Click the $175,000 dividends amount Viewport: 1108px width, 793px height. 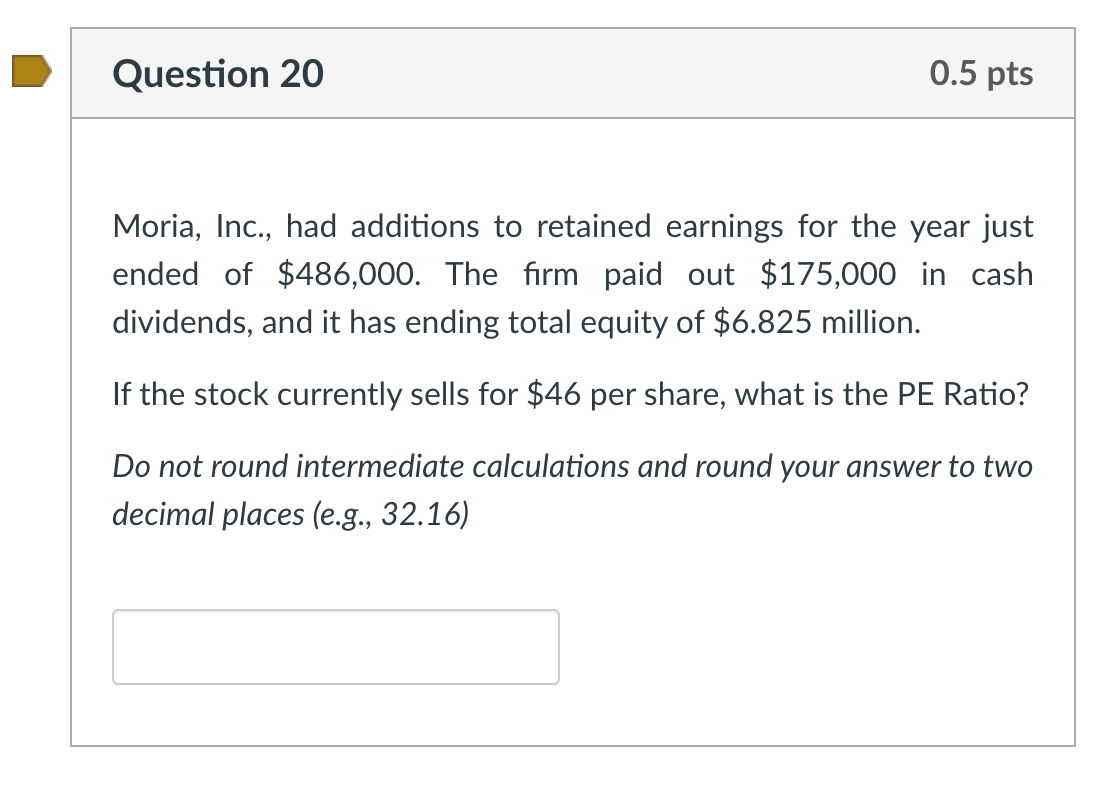click(x=827, y=274)
